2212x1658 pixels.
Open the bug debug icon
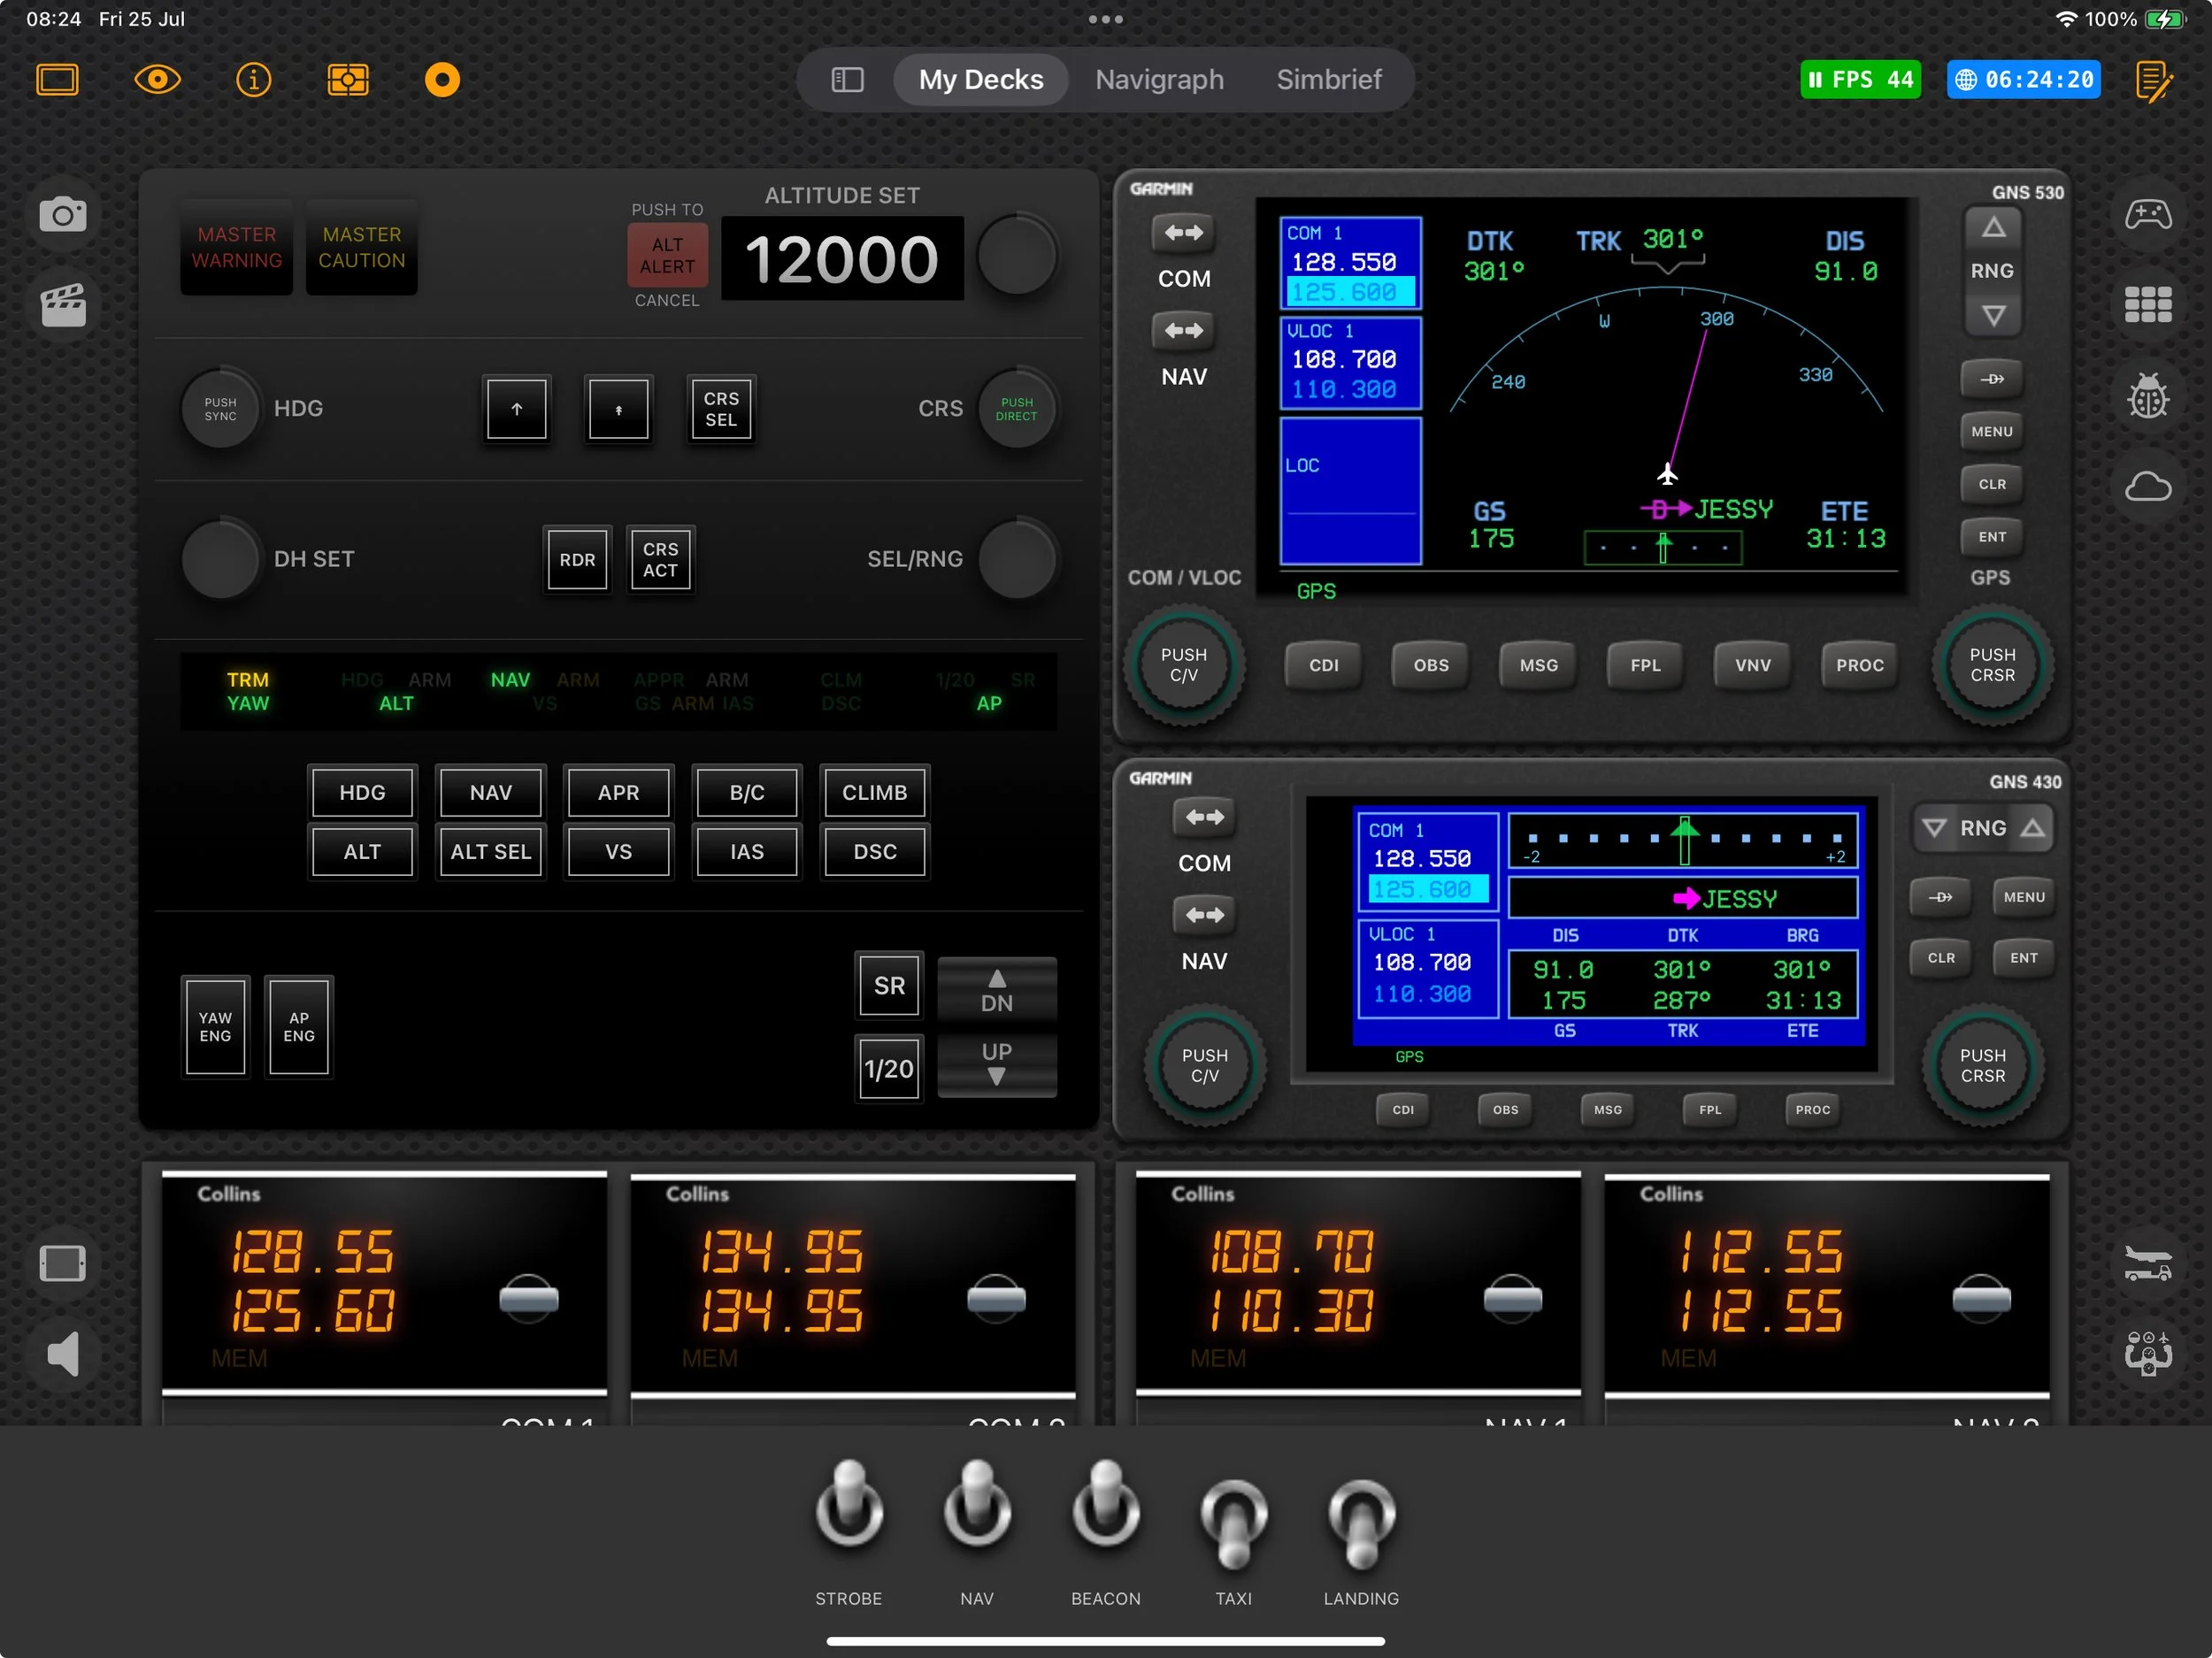2148,396
